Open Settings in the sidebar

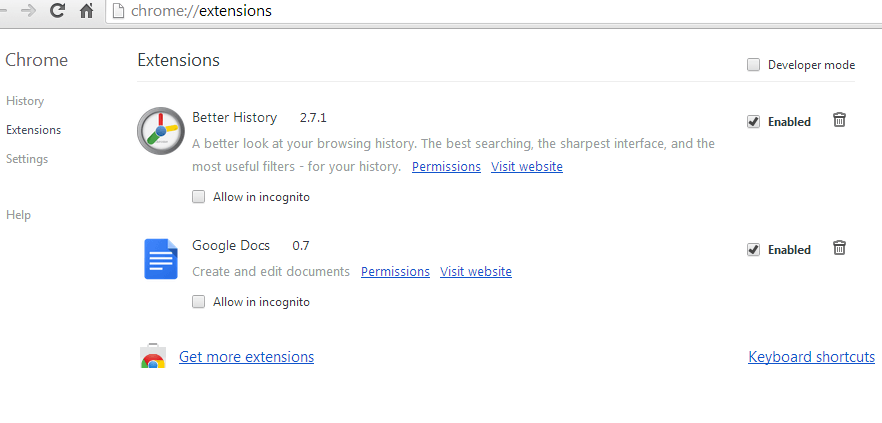pyautogui.click(x=27, y=159)
